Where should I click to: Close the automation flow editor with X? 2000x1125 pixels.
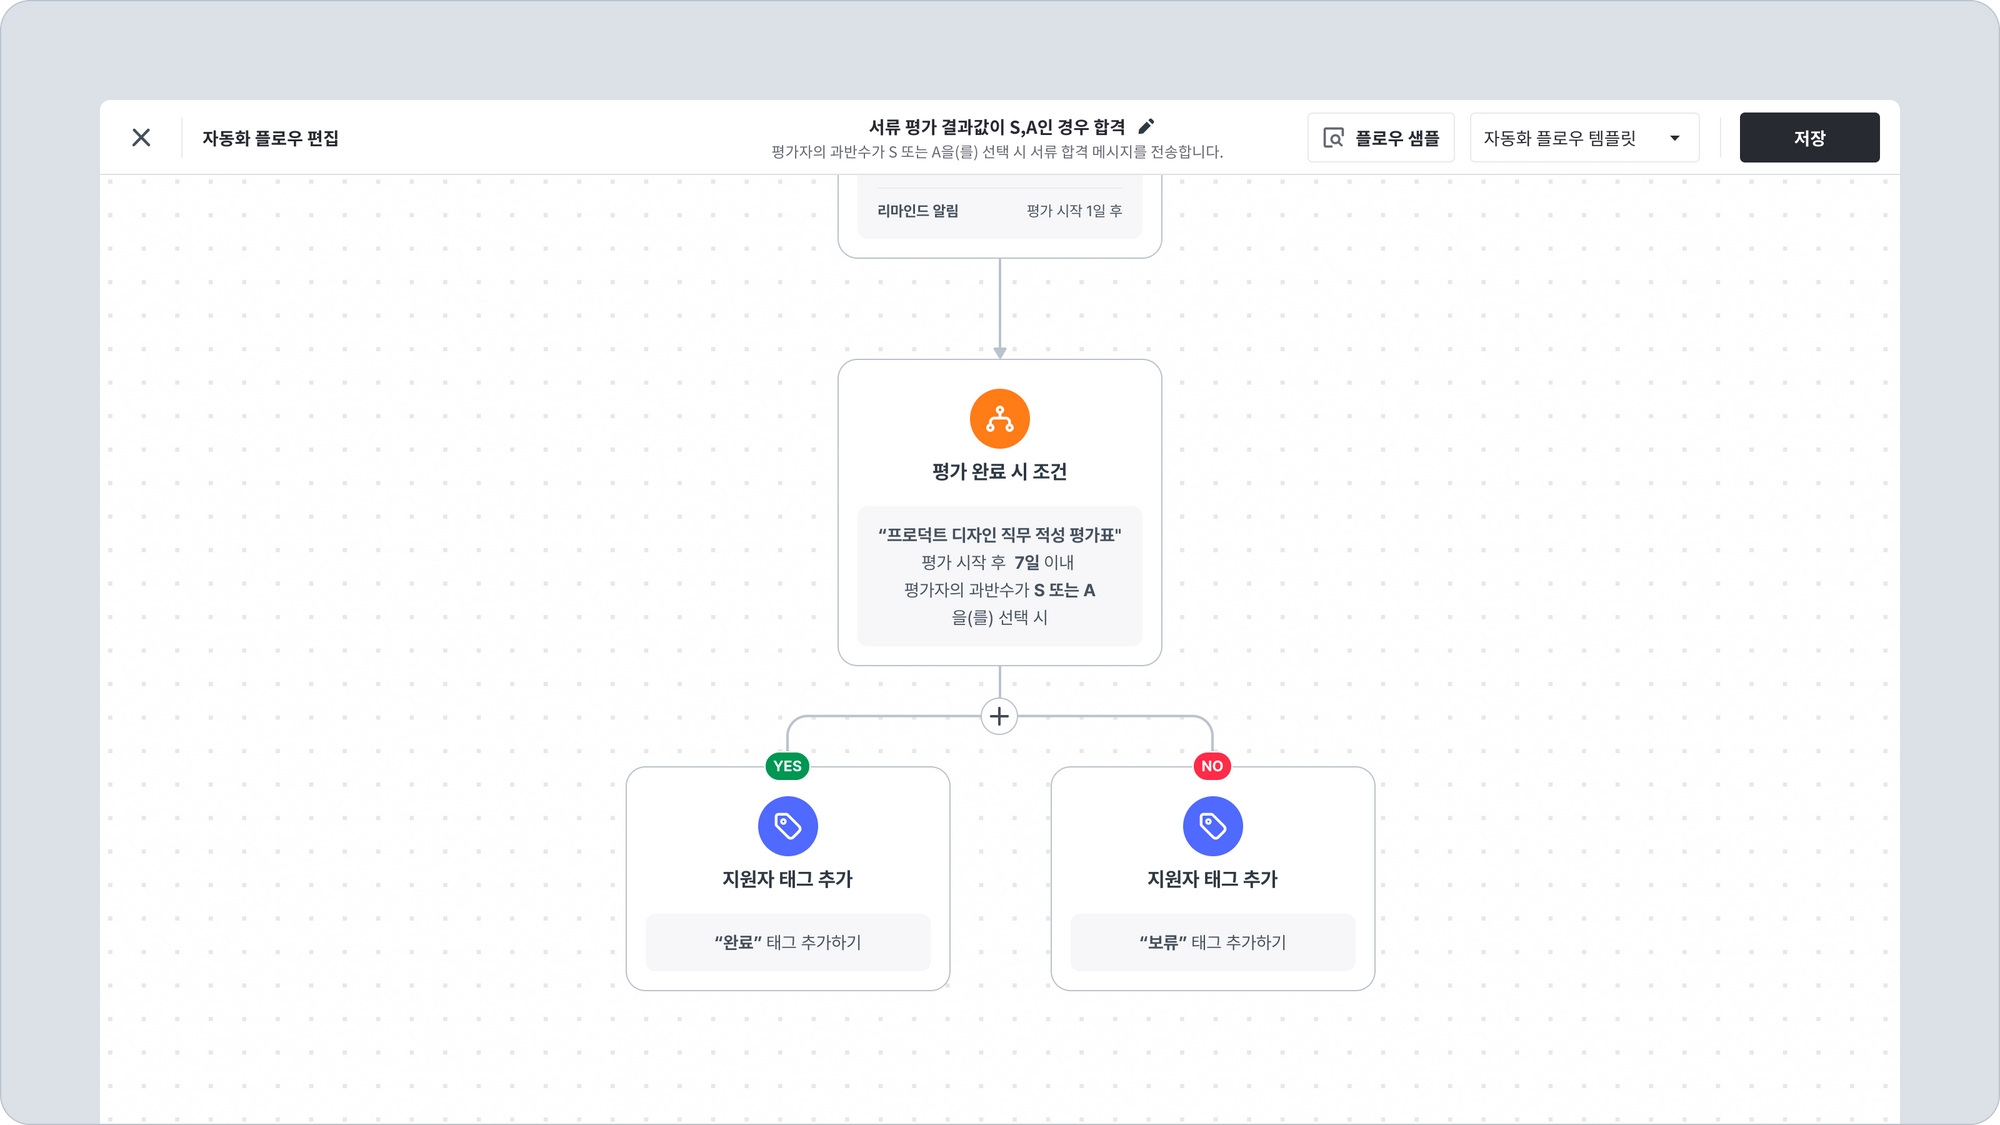point(141,138)
